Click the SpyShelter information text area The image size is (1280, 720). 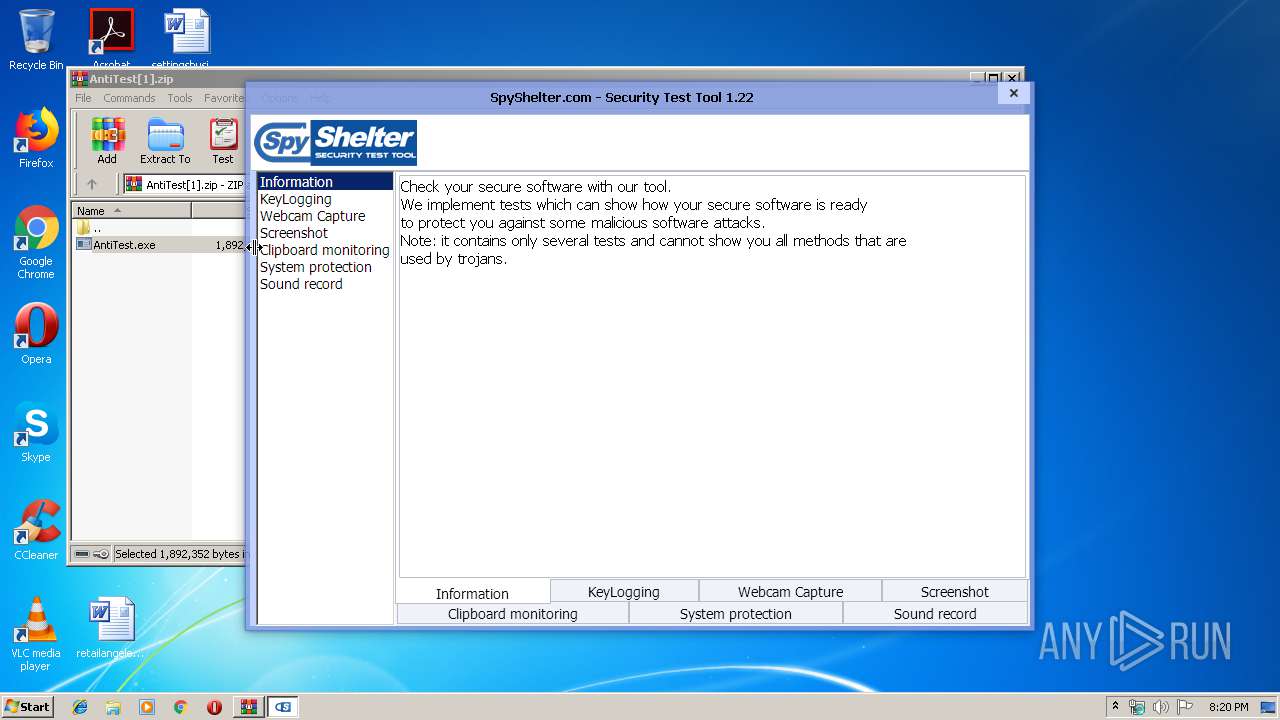coord(712,376)
